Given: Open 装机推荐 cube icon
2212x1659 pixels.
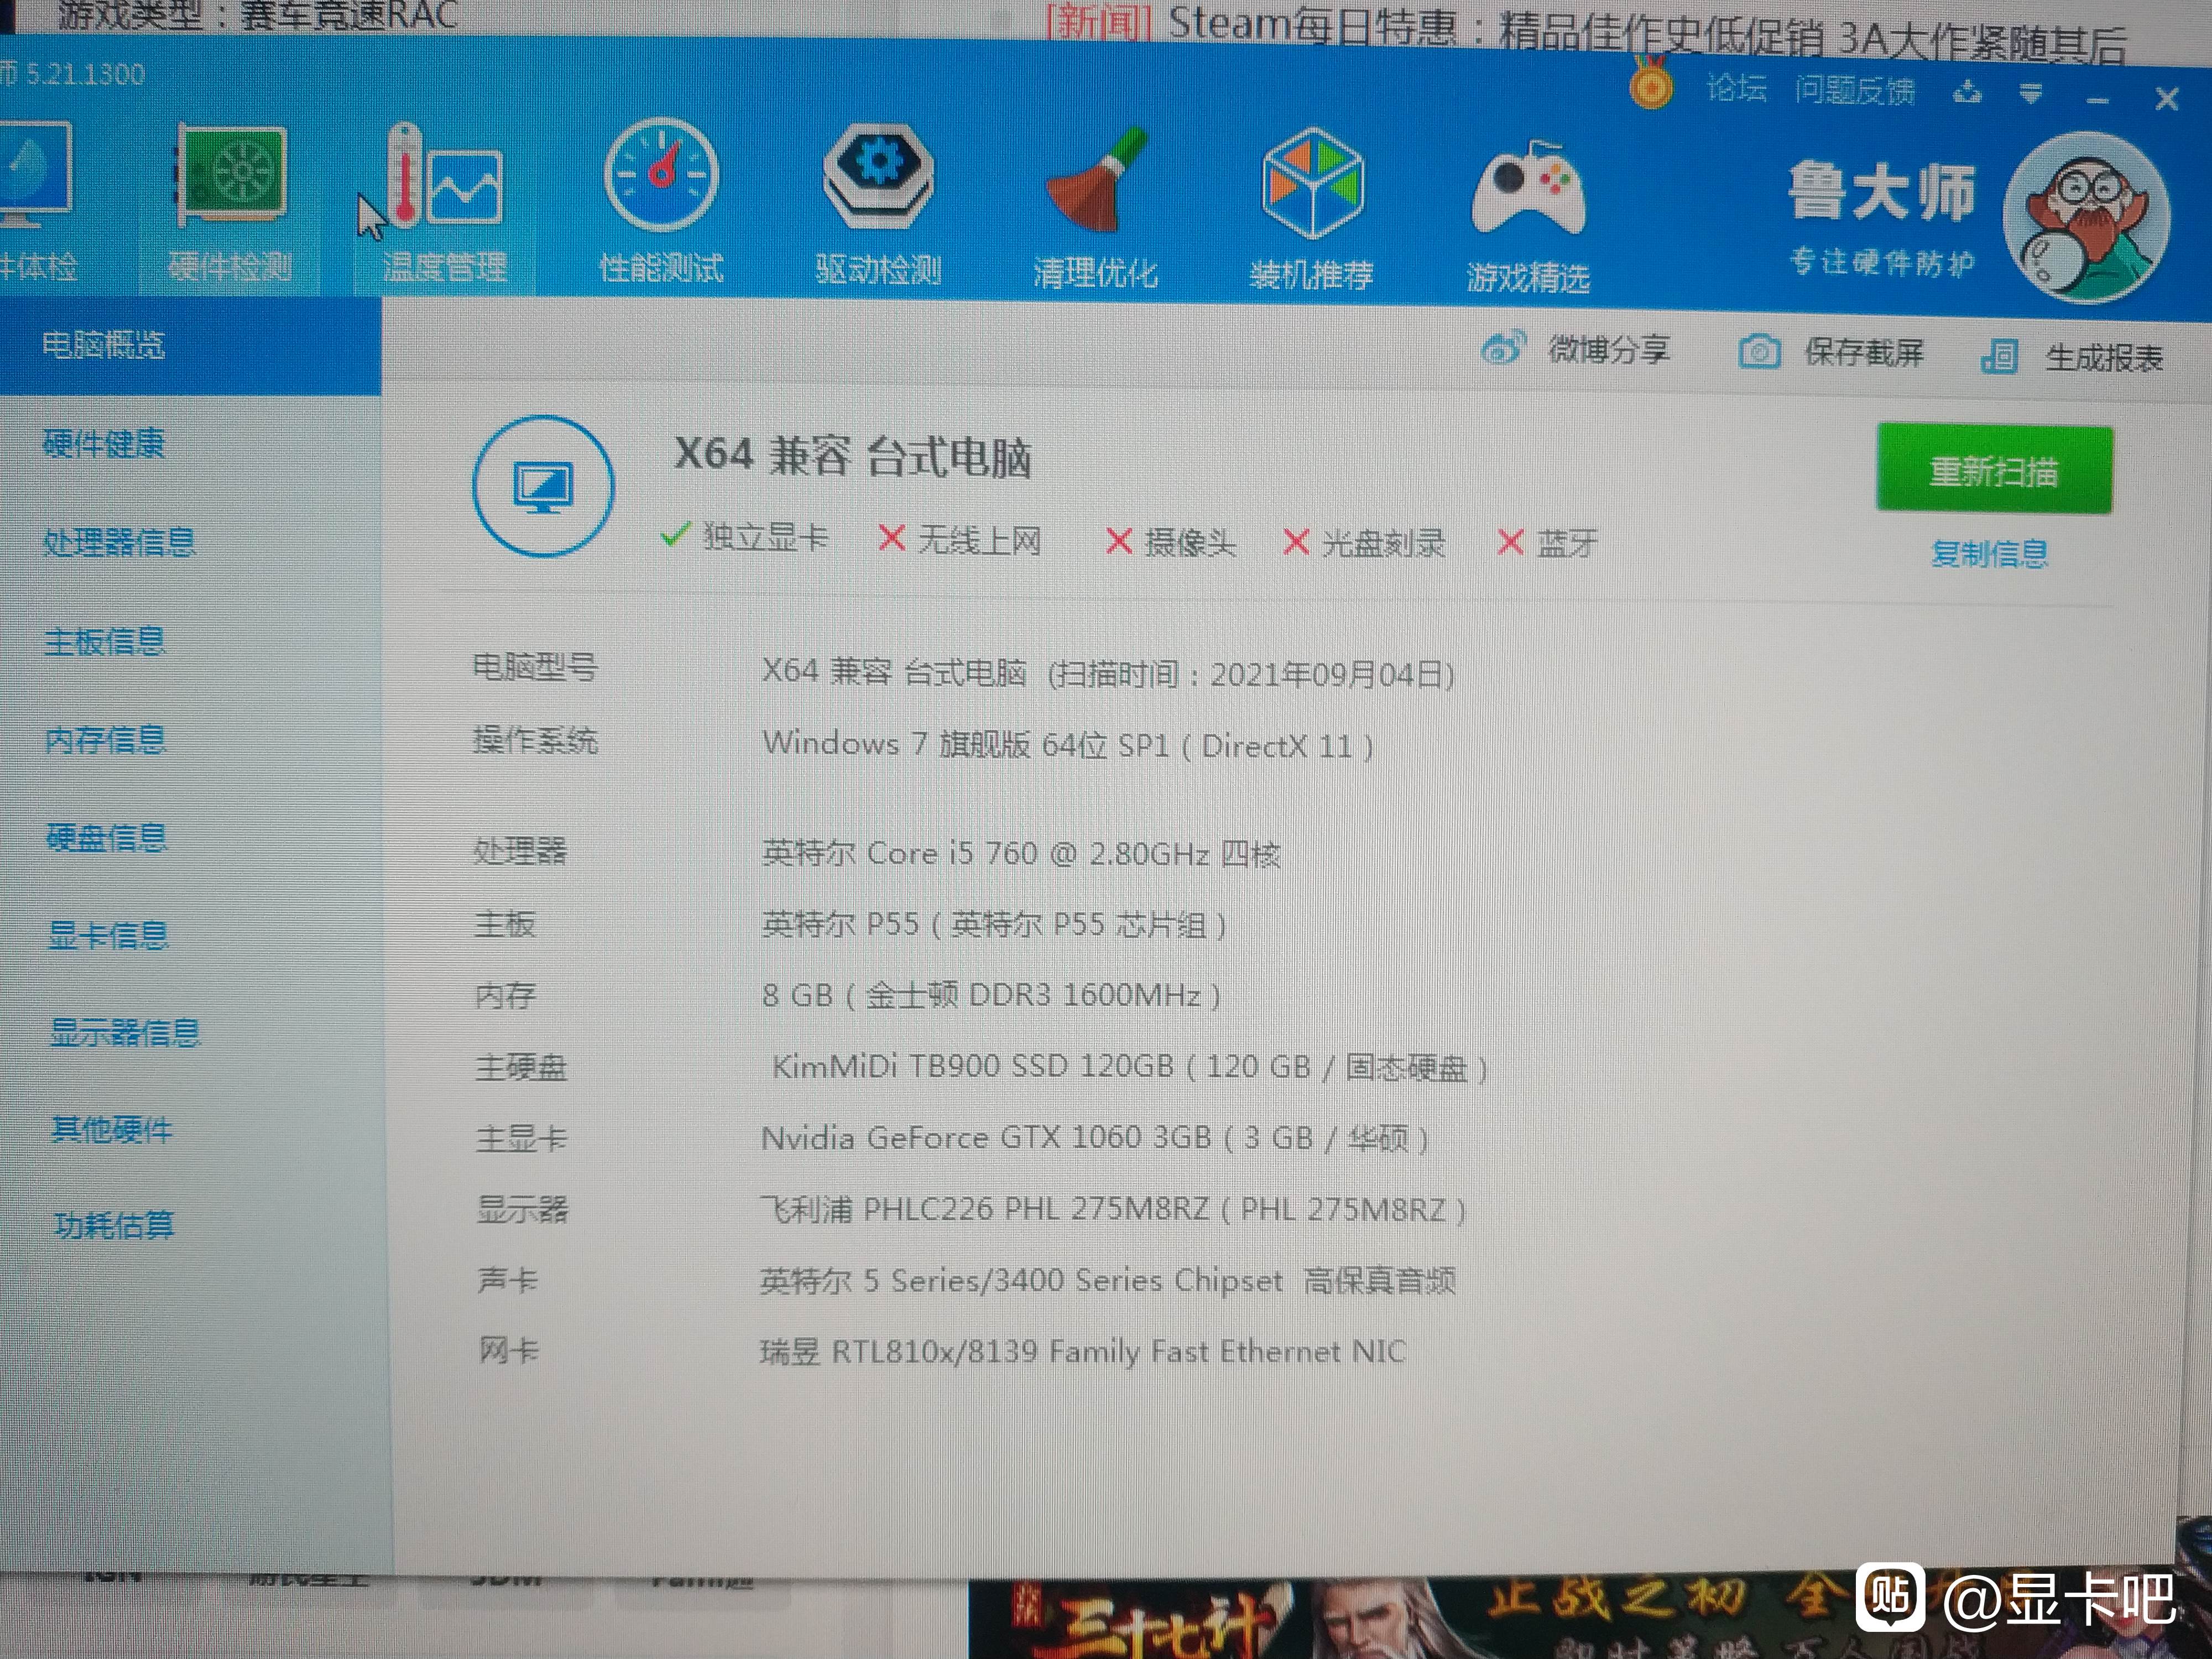Looking at the screenshot, I should coord(1312,182).
